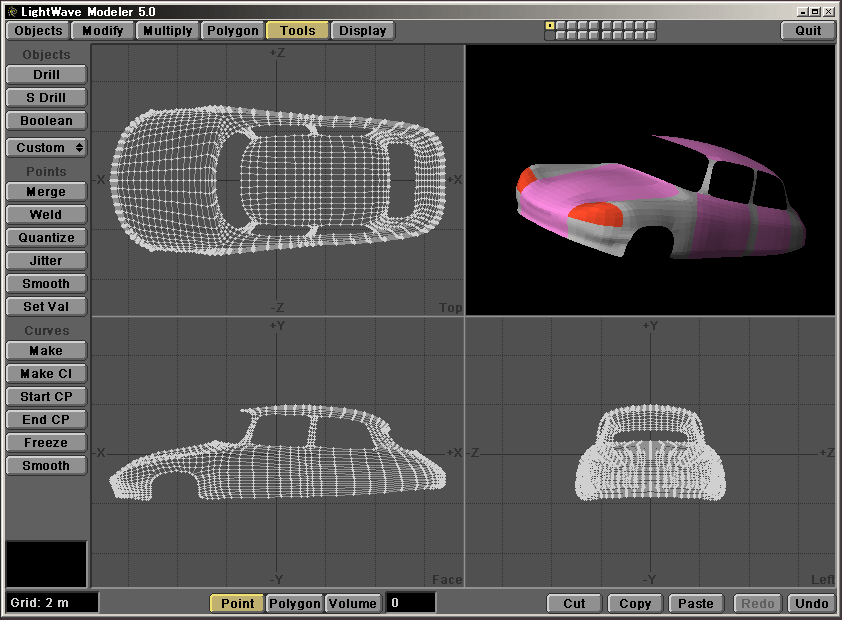Open the Multiply tab
This screenshot has height=620, width=842.
point(167,31)
